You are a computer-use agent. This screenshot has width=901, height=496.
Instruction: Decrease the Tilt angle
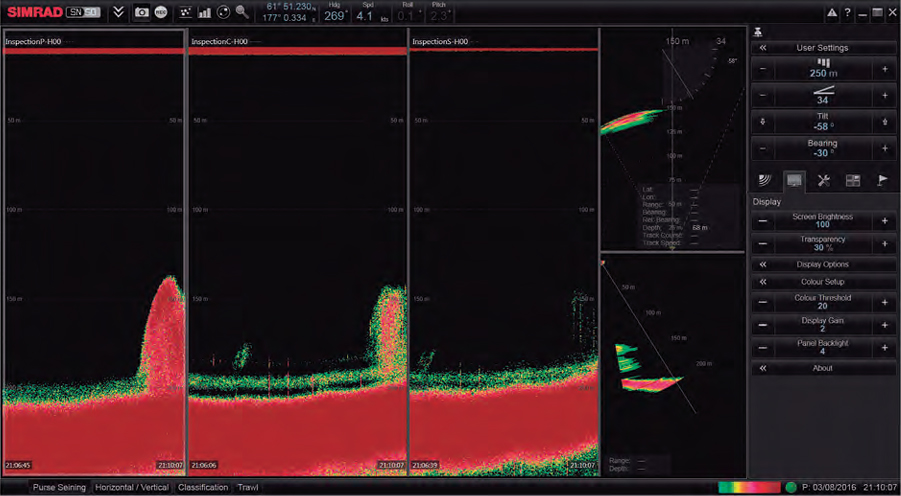(763, 121)
